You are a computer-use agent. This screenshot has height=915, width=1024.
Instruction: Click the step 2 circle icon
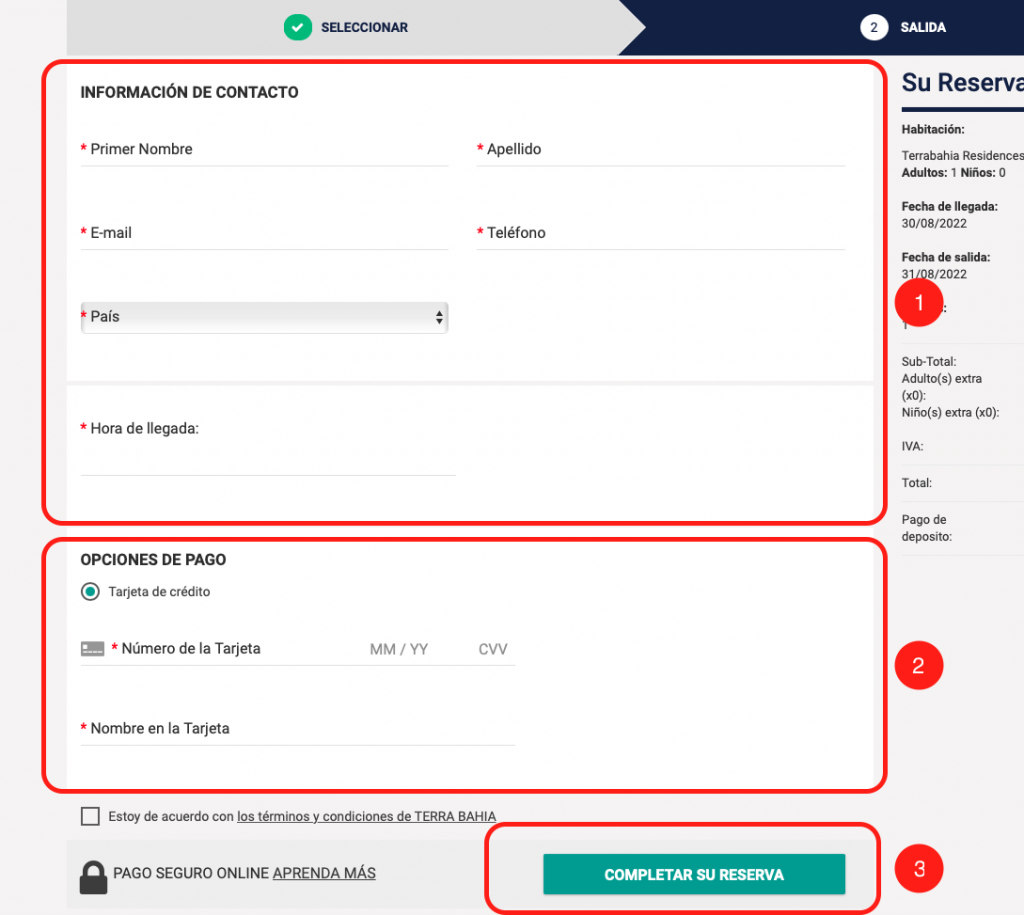click(874, 27)
